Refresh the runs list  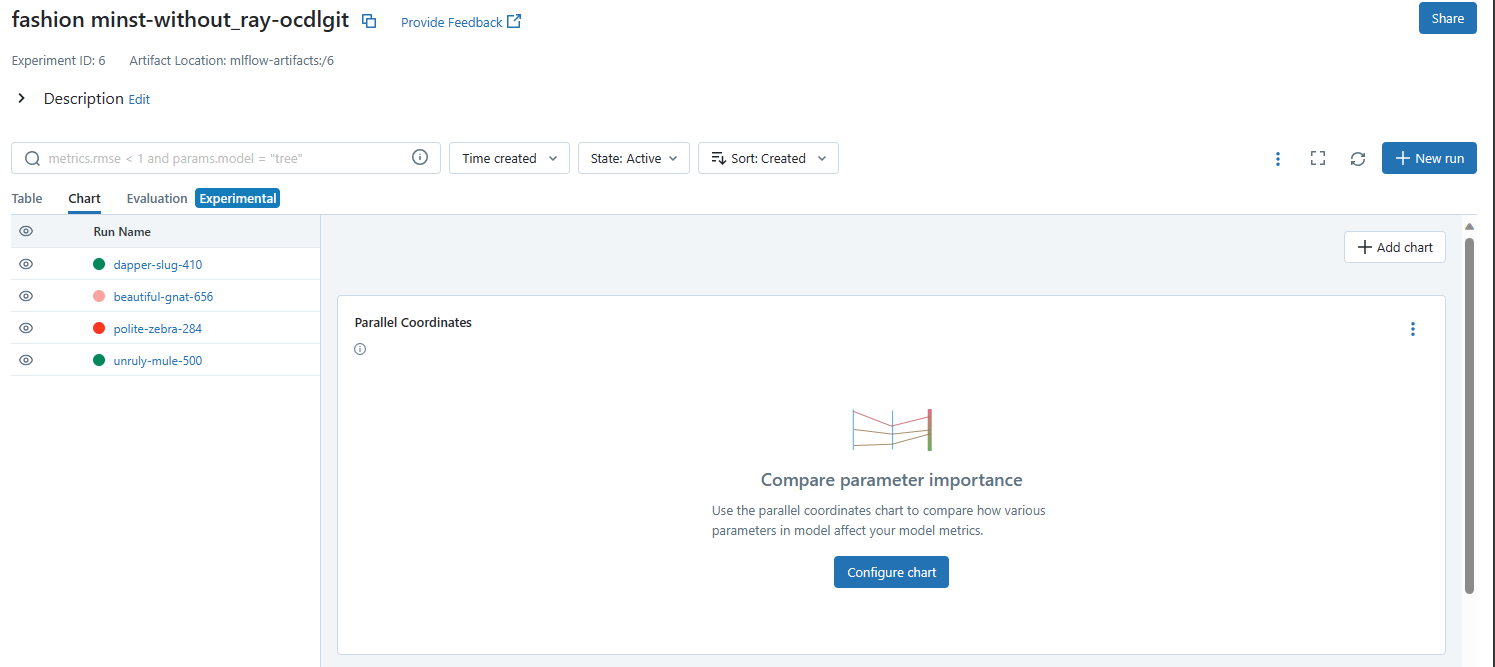(1357, 158)
